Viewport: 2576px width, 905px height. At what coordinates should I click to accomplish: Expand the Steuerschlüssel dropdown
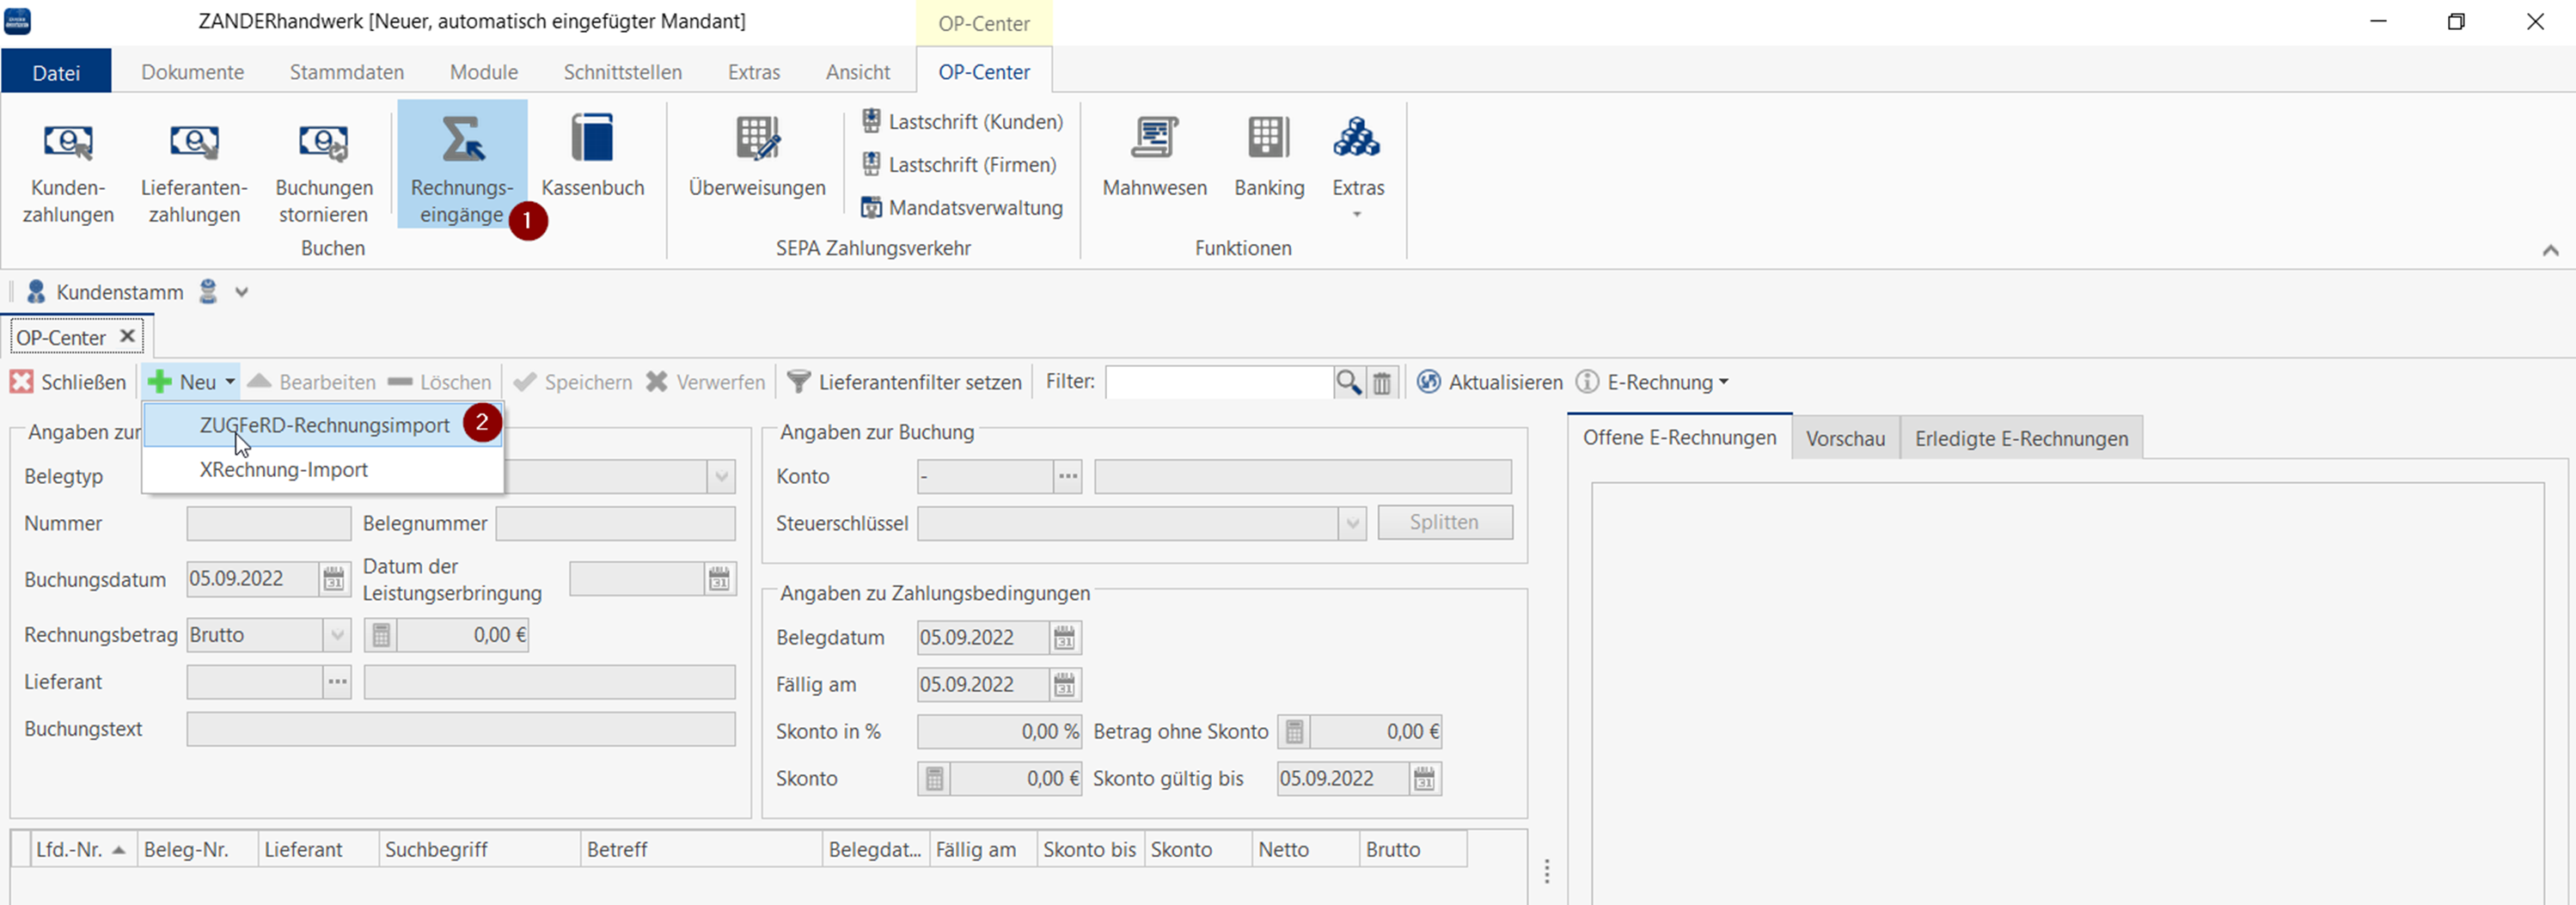1352,523
